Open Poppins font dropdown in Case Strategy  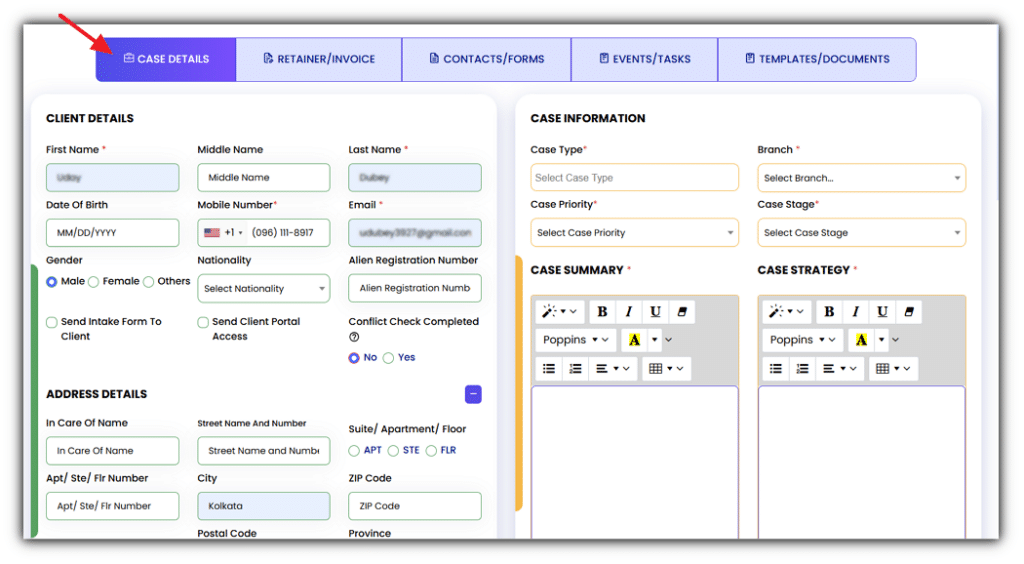tap(802, 339)
